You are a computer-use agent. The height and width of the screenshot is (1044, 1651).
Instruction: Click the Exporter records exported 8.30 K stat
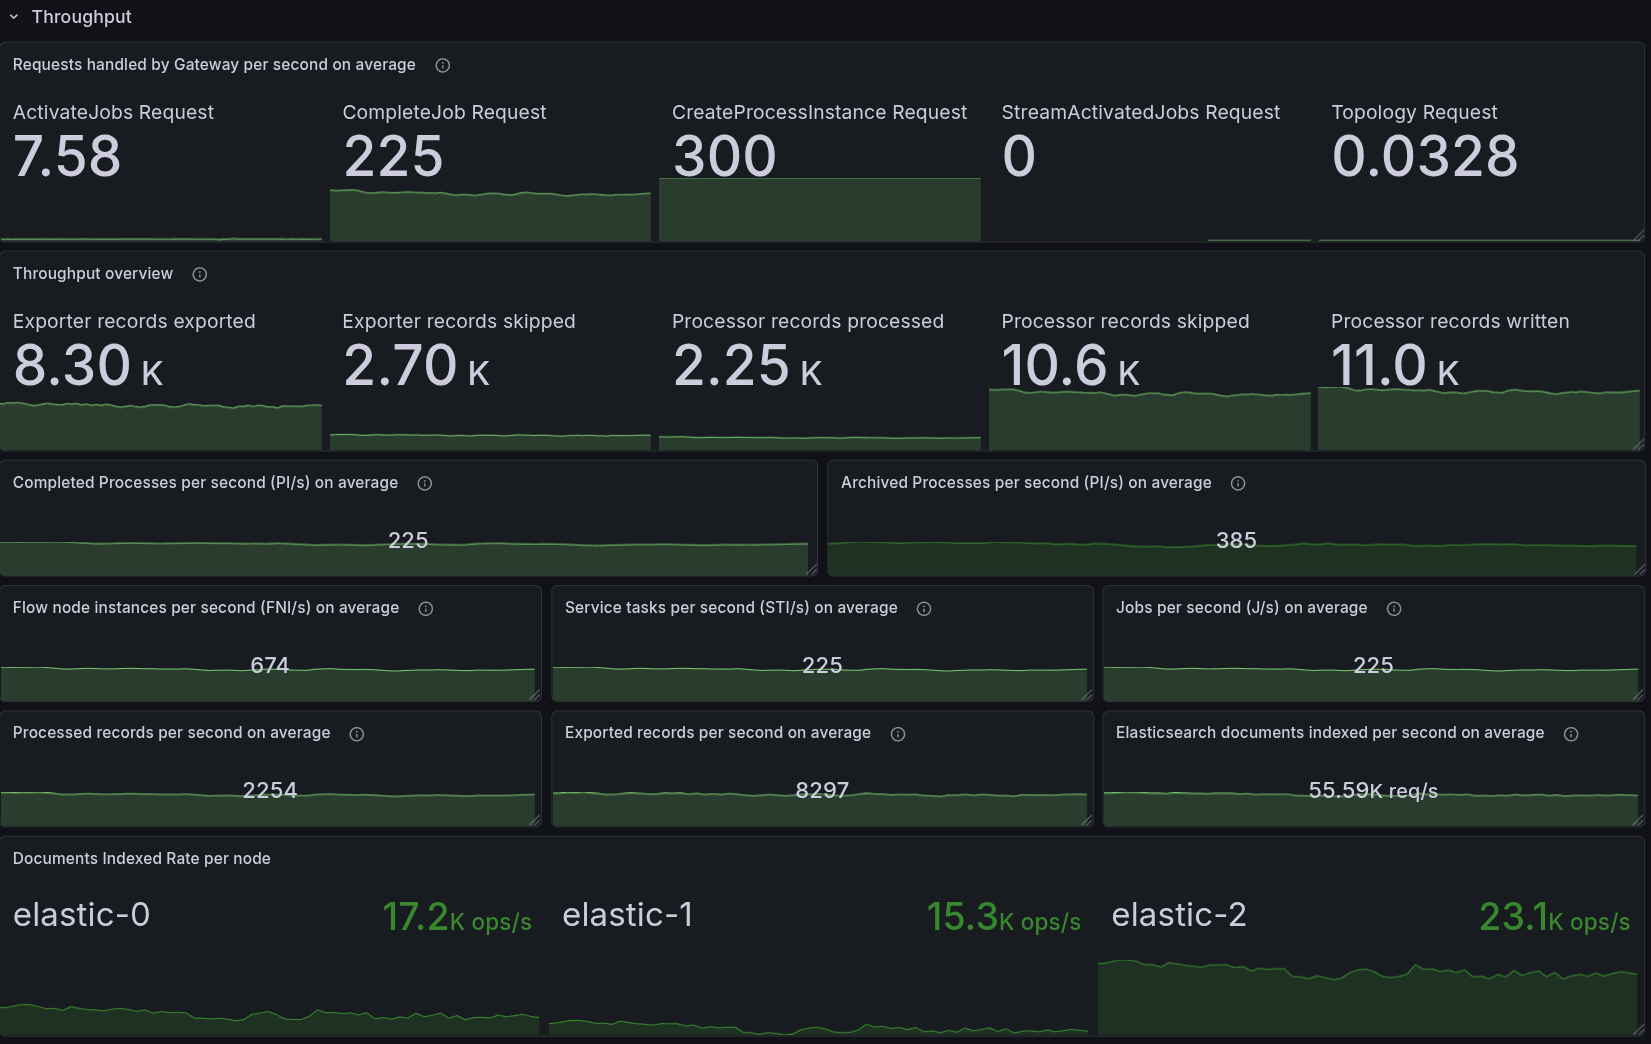point(88,366)
